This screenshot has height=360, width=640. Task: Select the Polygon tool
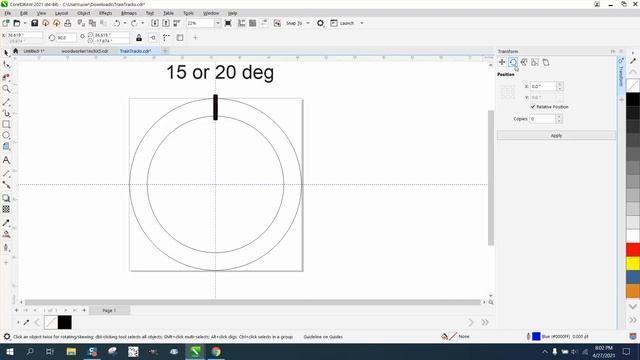(x=6, y=147)
